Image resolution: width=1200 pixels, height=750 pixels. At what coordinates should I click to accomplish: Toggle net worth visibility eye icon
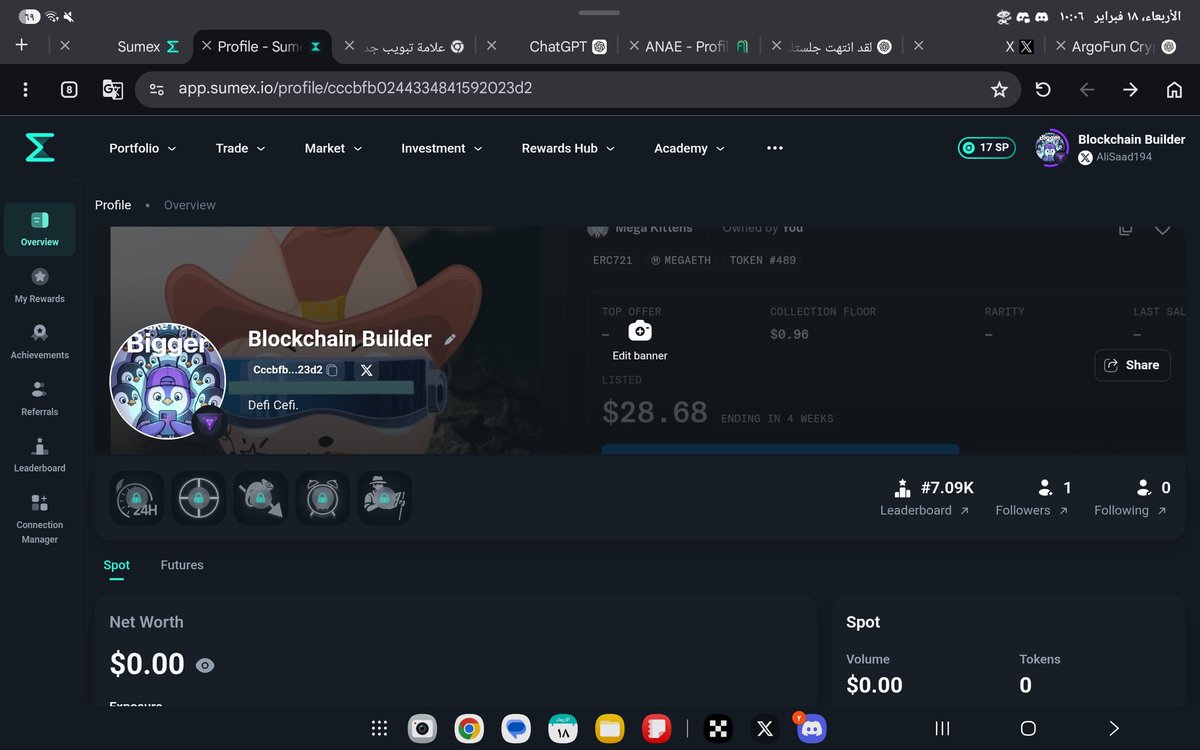(x=205, y=665)
